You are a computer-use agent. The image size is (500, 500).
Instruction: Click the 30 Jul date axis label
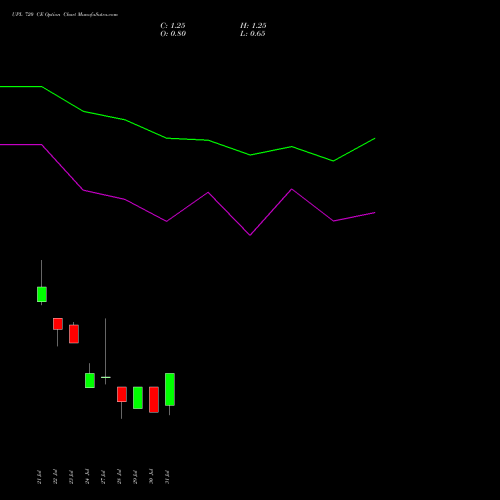tap(151, 477)
